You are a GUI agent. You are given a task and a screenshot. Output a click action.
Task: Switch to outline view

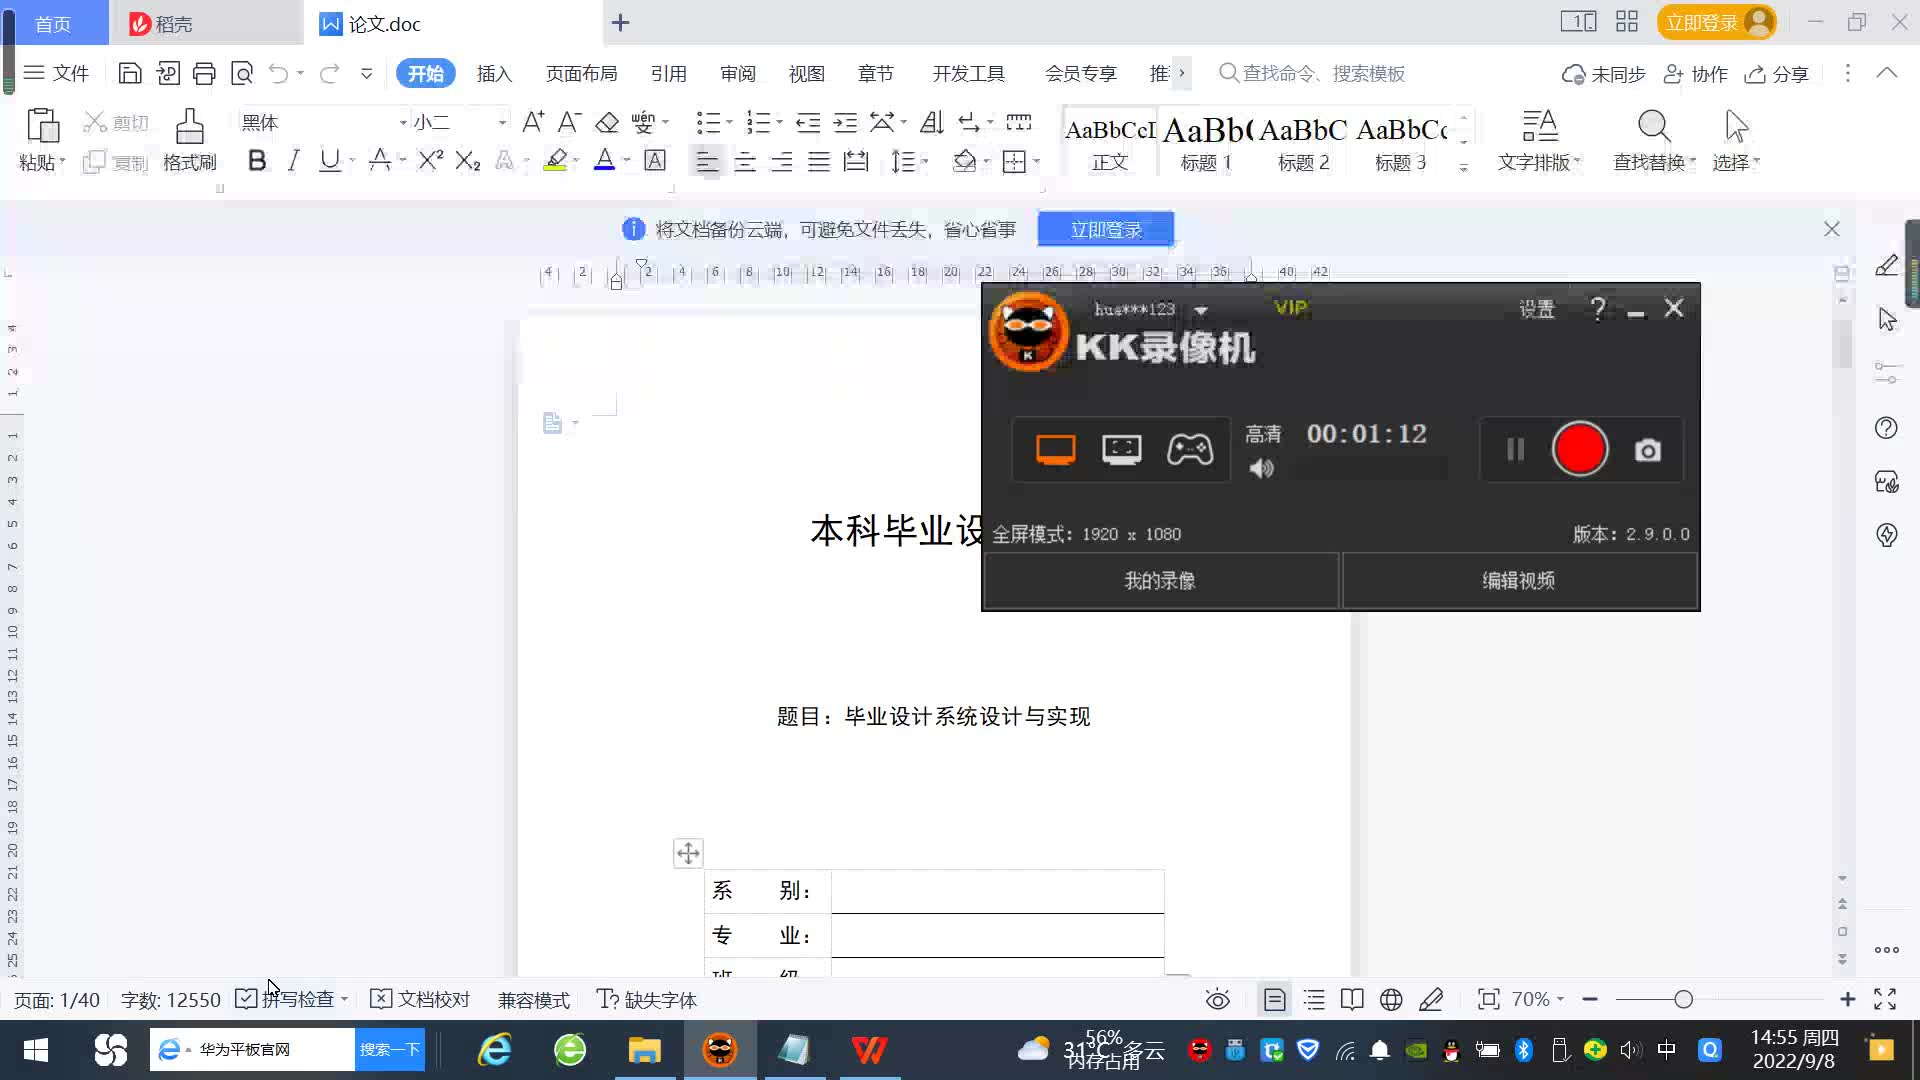point(1314,999)
